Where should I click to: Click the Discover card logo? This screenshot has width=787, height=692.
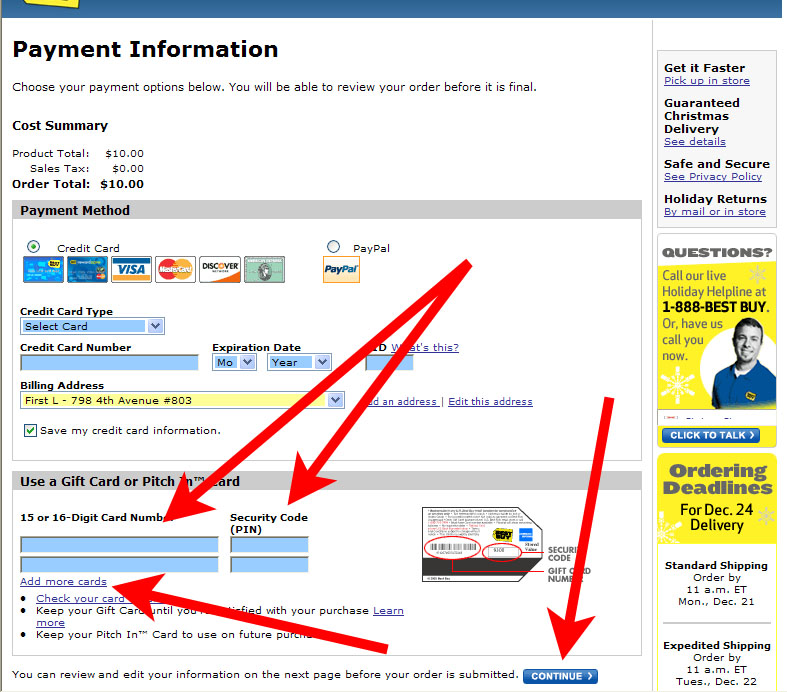point(220,269)
